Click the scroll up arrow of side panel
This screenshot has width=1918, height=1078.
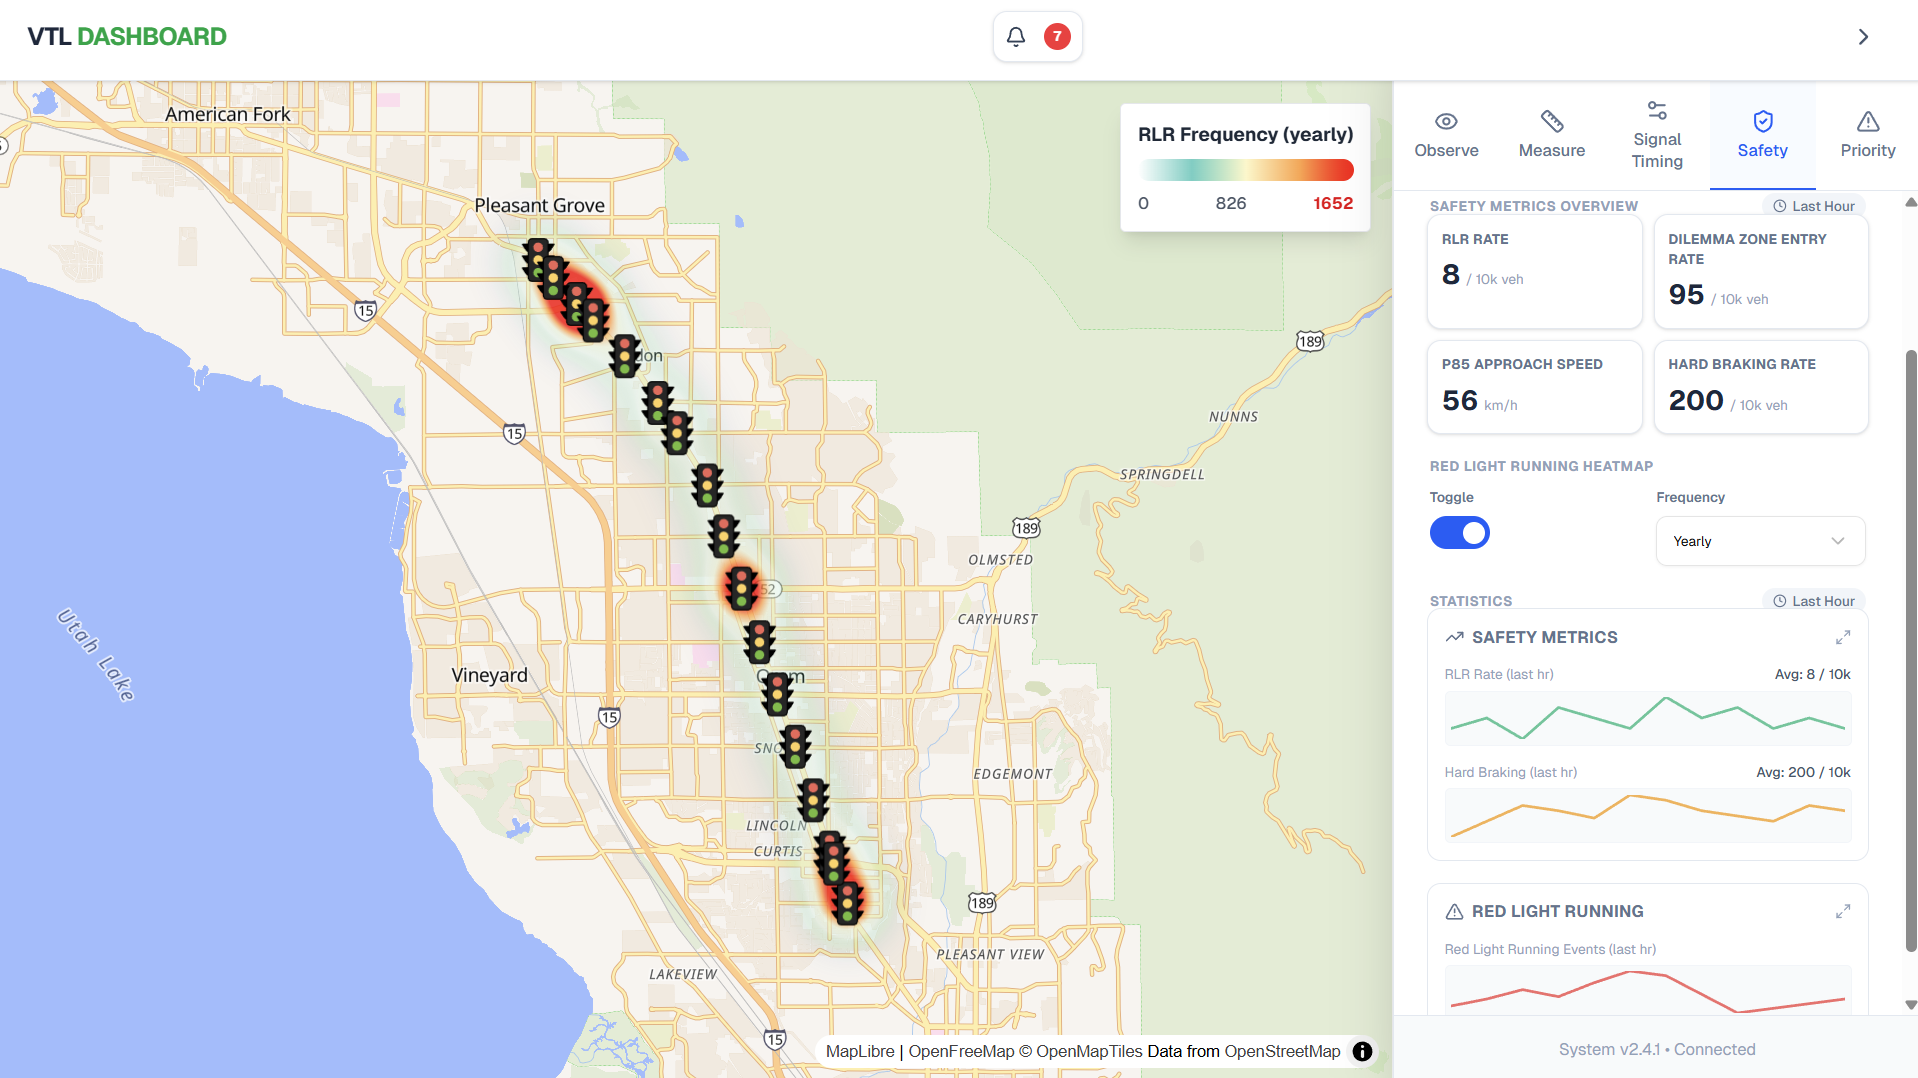point(1911,202)
